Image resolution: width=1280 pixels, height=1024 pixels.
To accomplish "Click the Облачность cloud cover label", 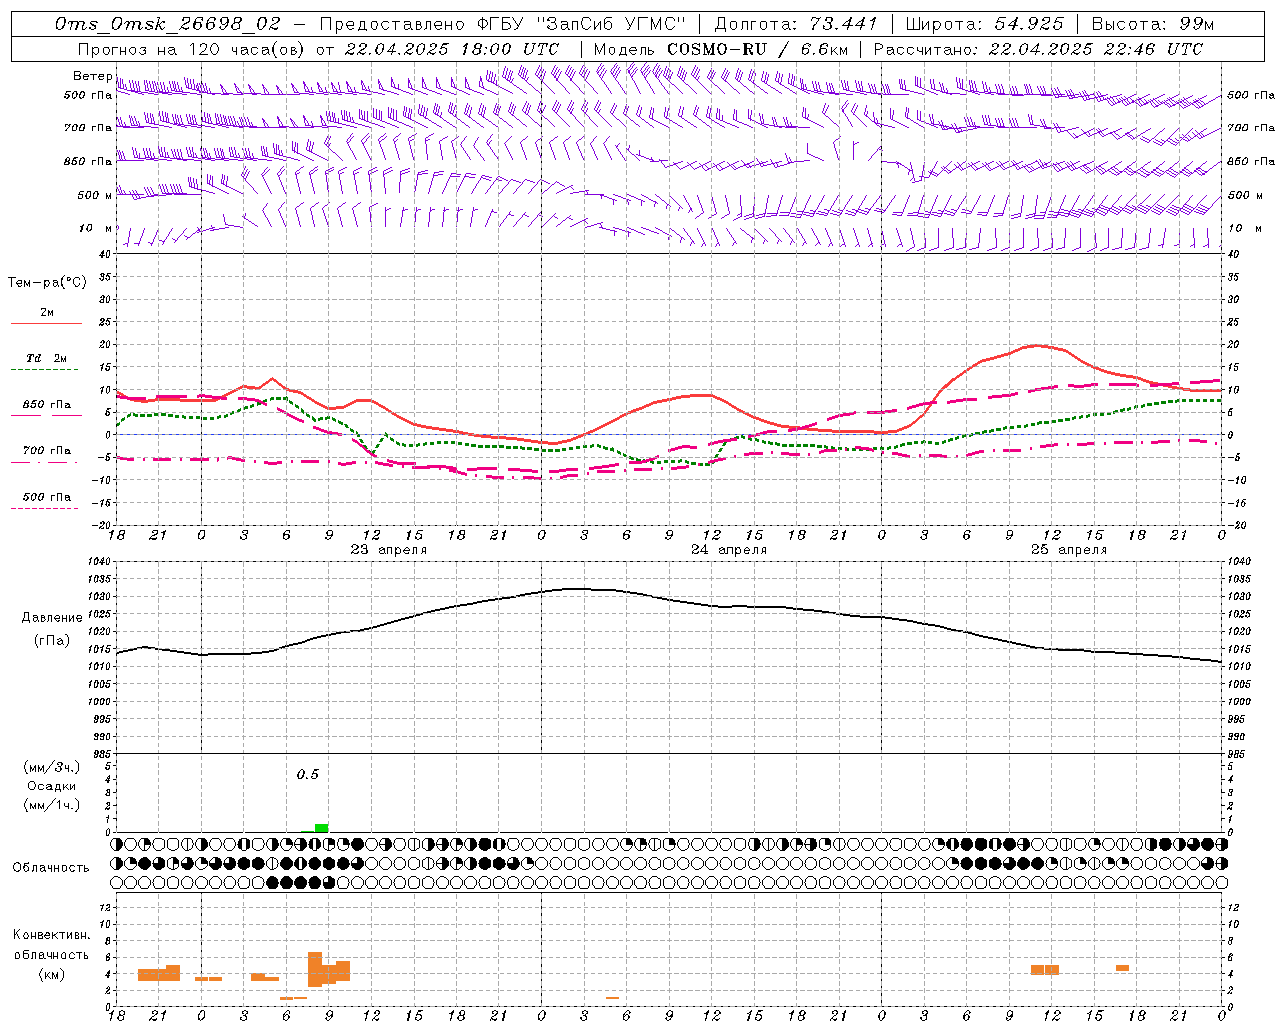I will click(x=51, y=868).
